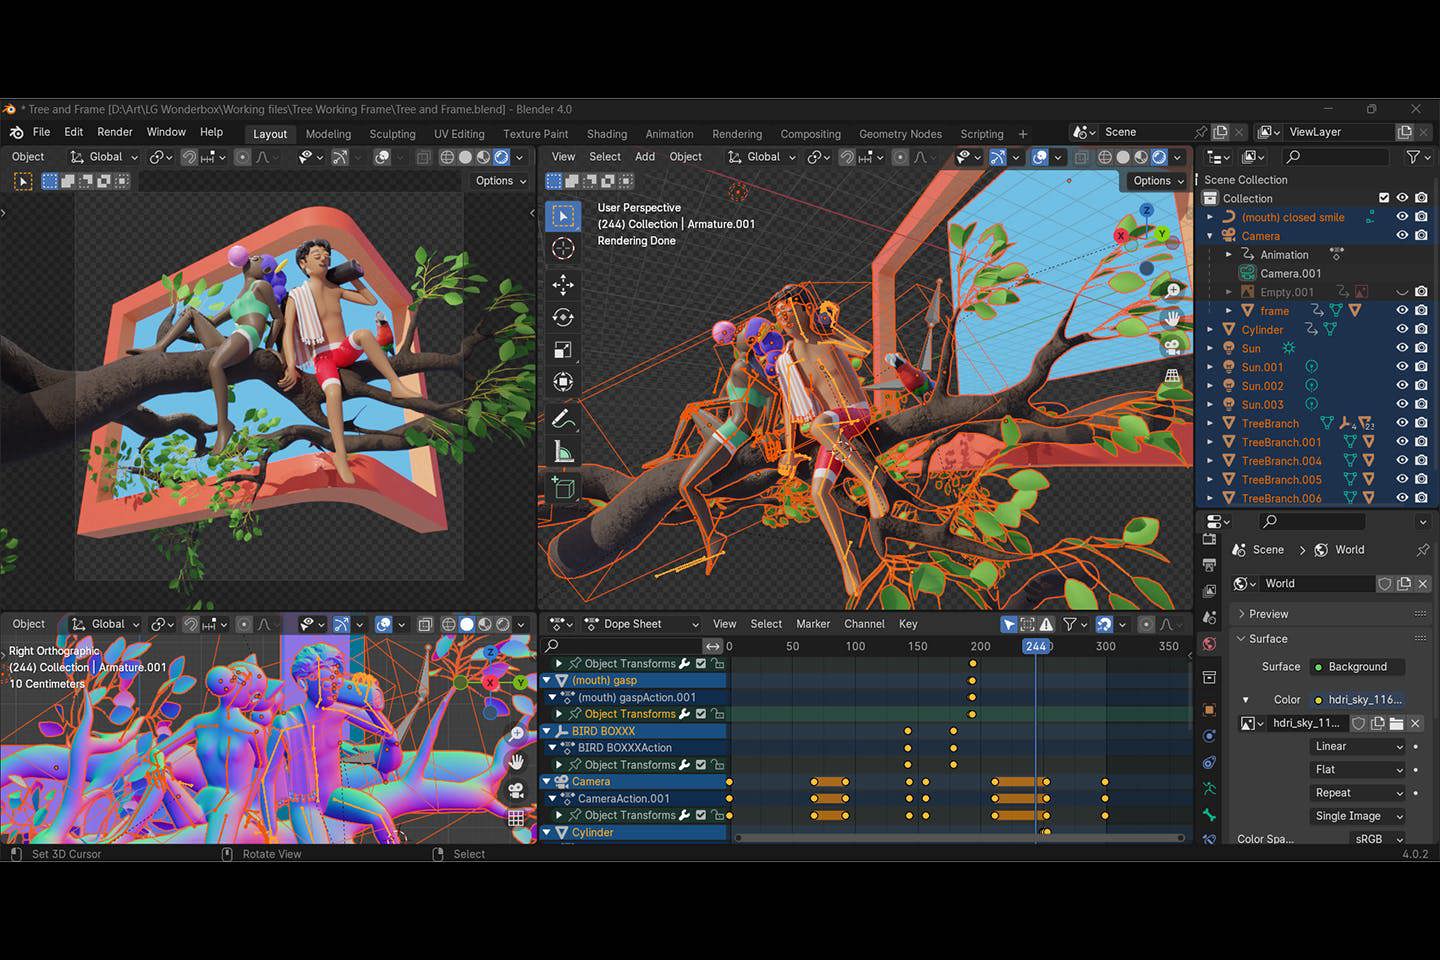This screenshot has height=960, width=1440.
Task: Toggle Show Overlays in main viewport header
Action: pyautogui.click(x=1040, y=157)
